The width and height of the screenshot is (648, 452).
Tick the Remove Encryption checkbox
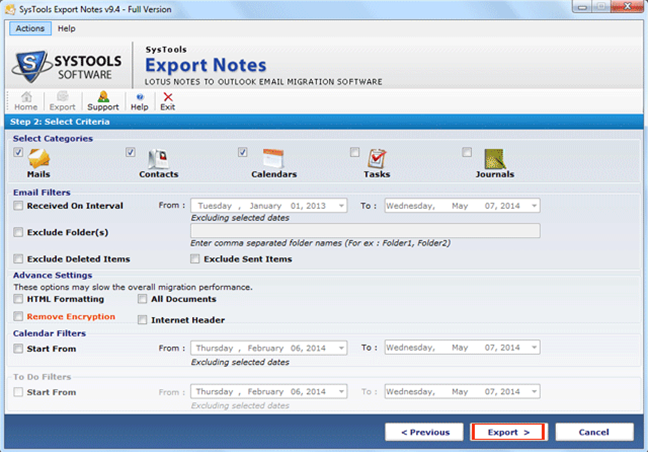click(19, 317)
